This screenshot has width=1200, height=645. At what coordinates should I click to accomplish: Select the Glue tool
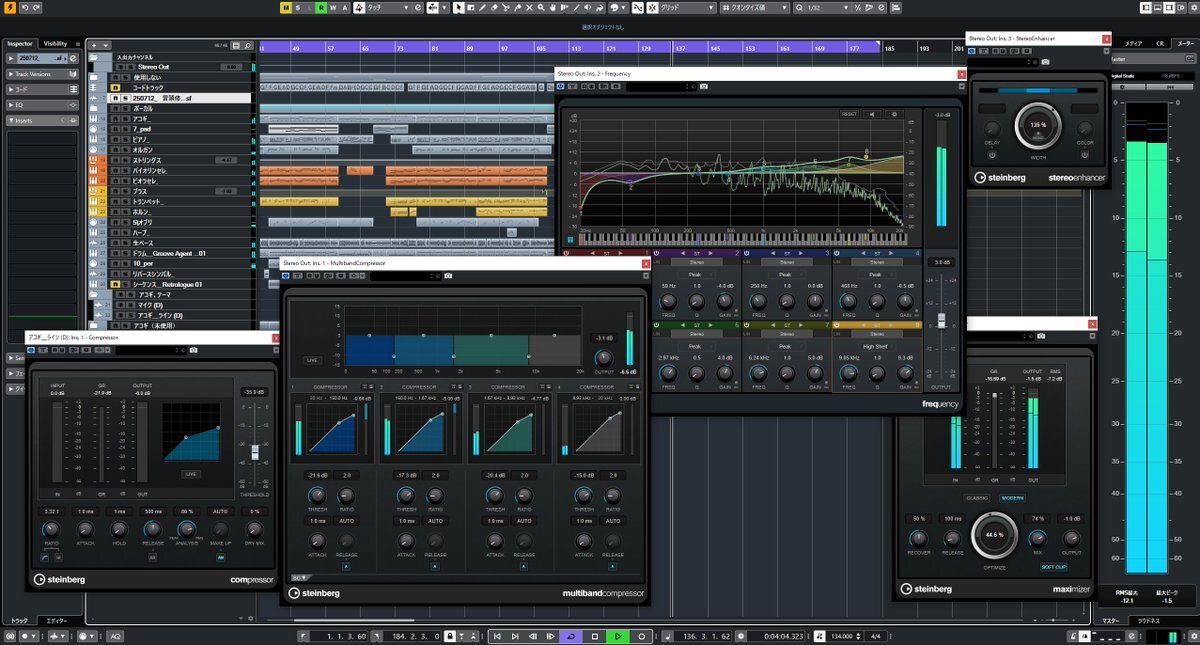[x=517, y=7]
